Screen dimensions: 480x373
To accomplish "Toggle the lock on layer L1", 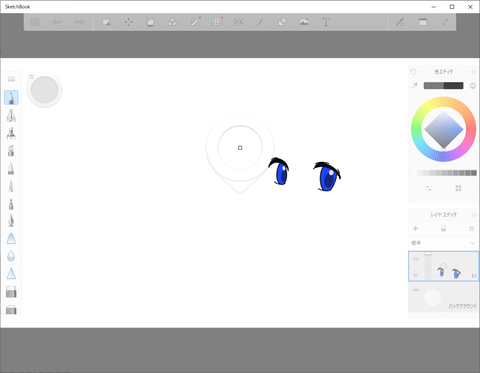I will click(416, 274).
